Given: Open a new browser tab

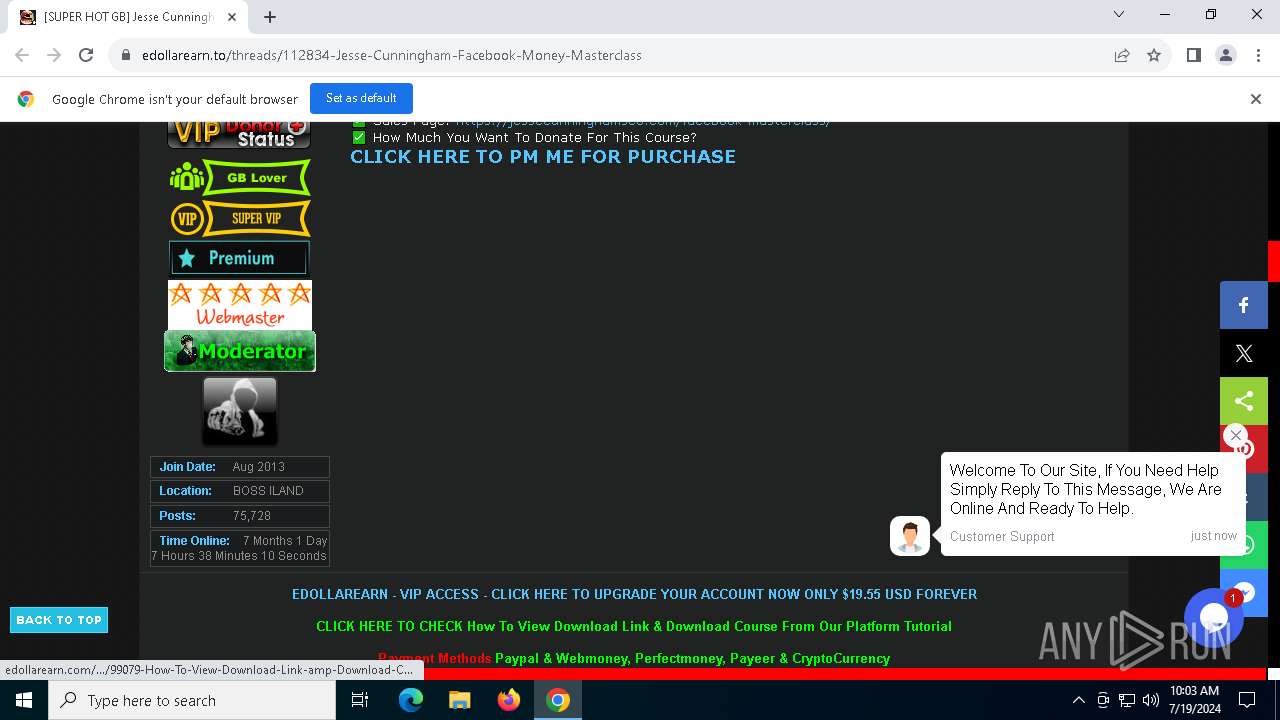Looking at the screenshot, I should point(270,16).
